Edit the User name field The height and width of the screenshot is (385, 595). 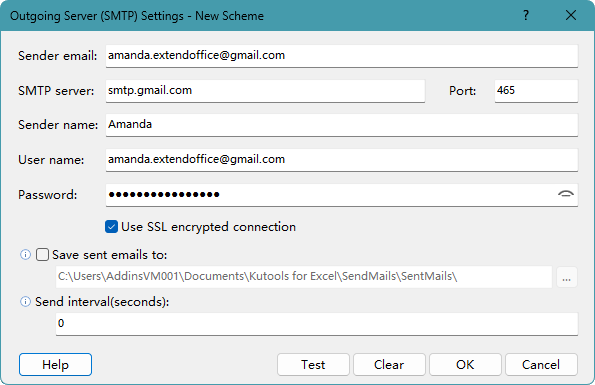342,160
